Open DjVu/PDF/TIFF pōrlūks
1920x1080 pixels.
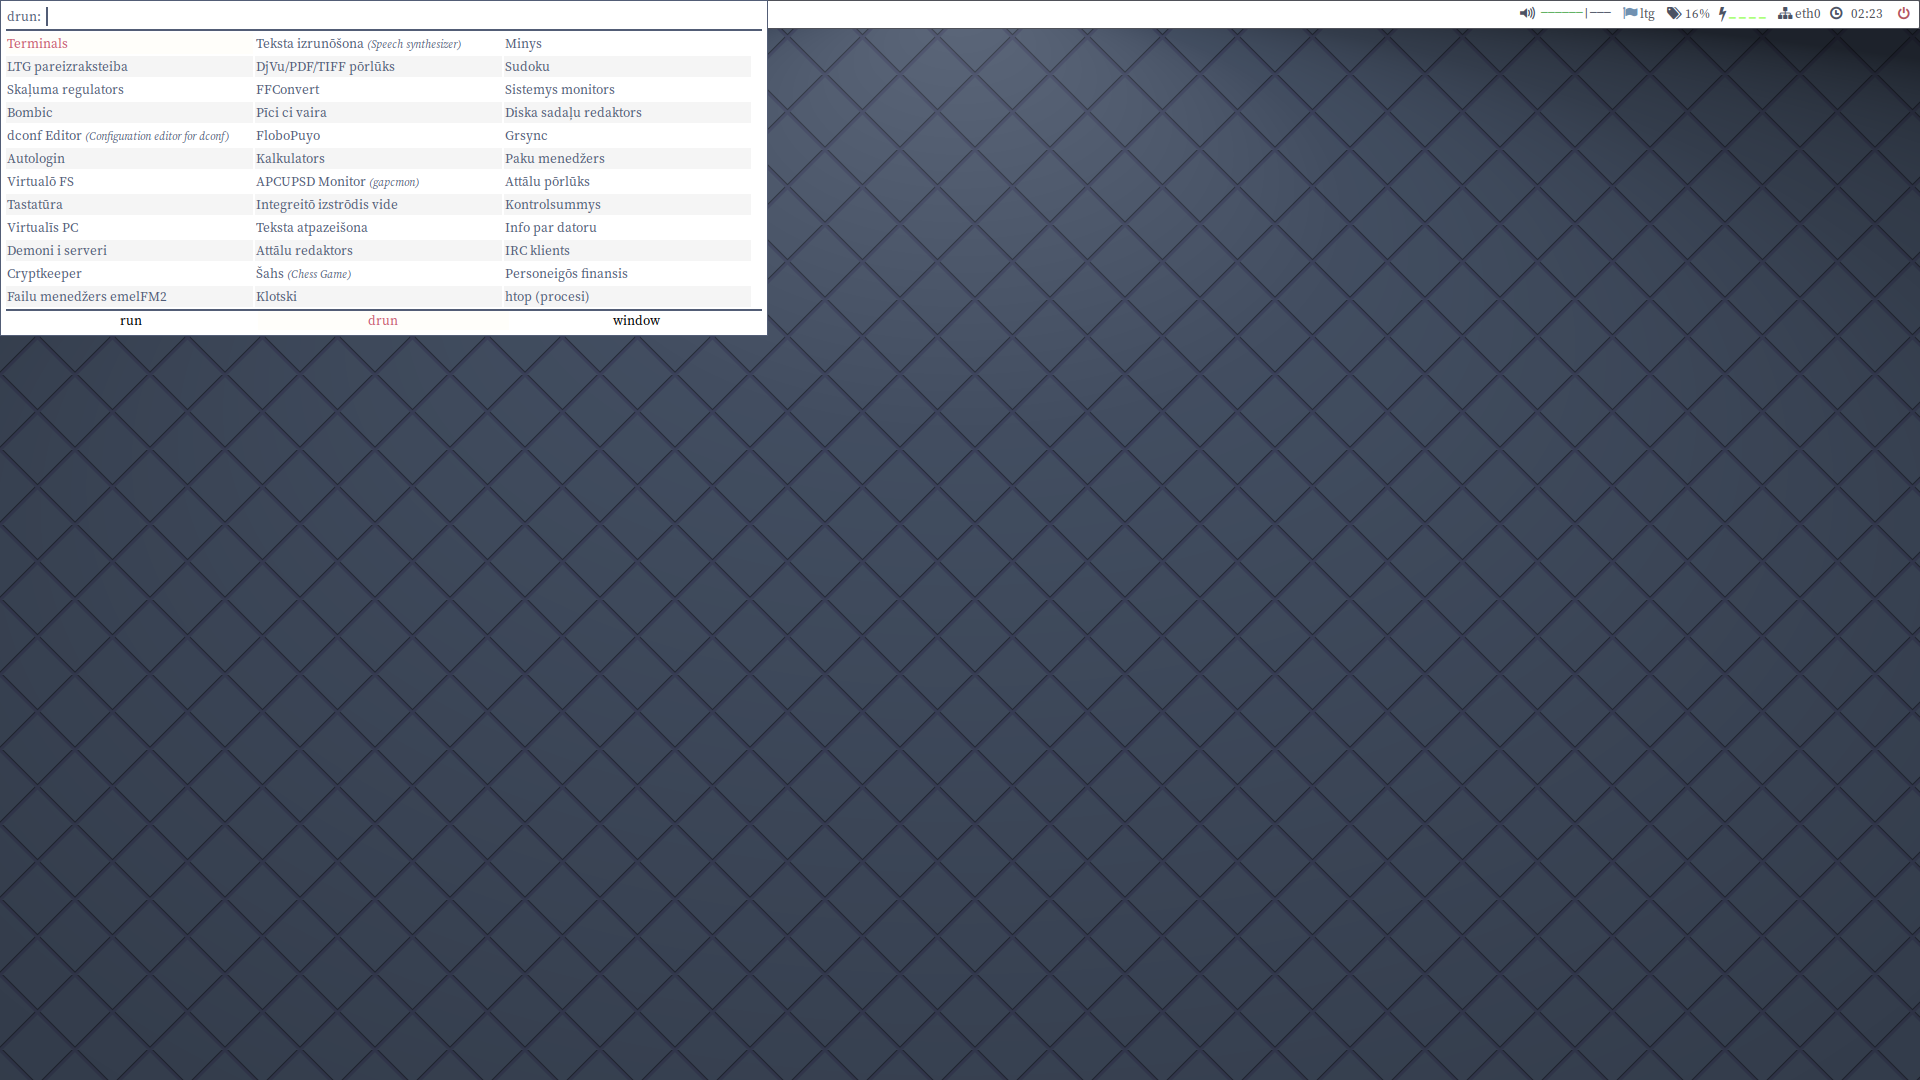click(x=377, y=67)
